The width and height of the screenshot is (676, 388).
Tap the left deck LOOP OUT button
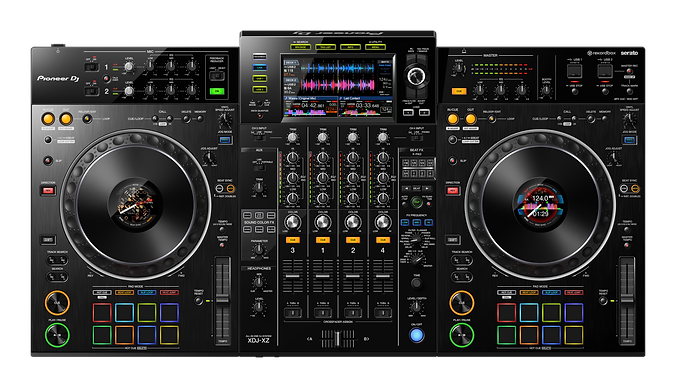pos(66,118)
